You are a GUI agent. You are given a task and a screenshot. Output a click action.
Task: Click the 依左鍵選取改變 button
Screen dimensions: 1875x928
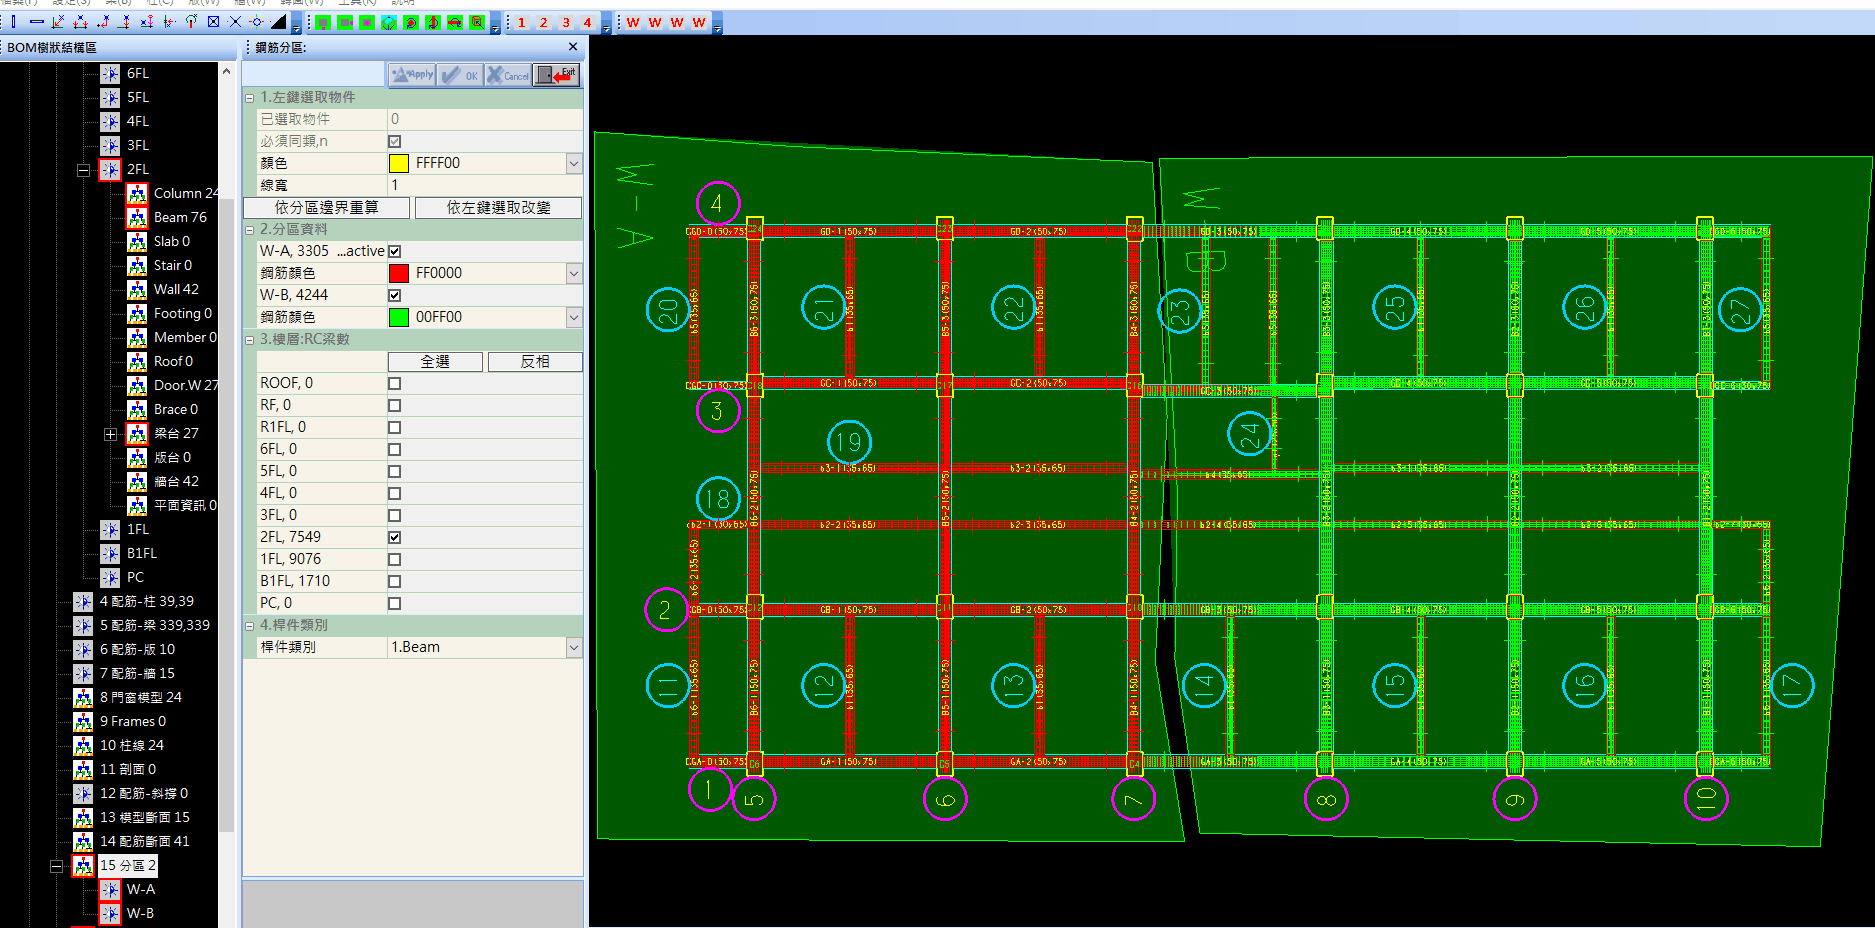click(x=498, y=207)
